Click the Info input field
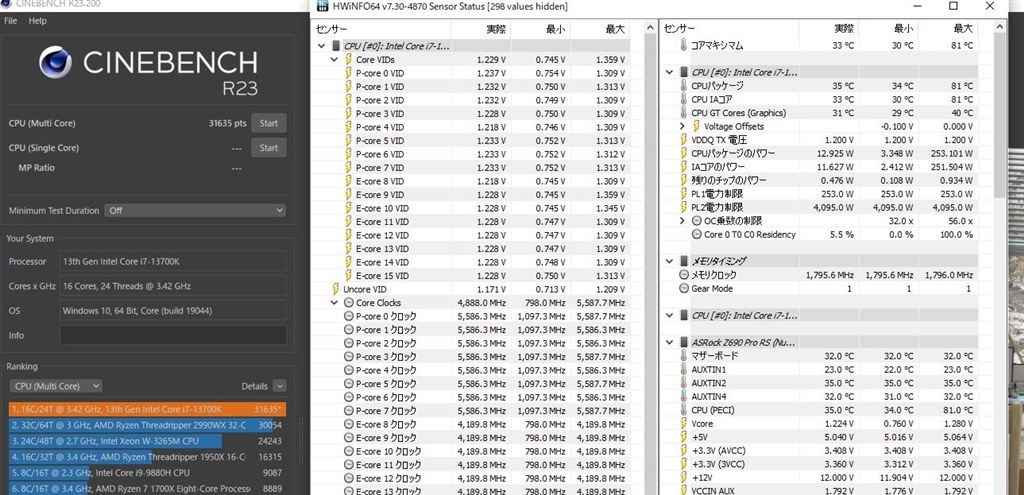Viewport: 1024px width, 495px height. click(173, 336)
